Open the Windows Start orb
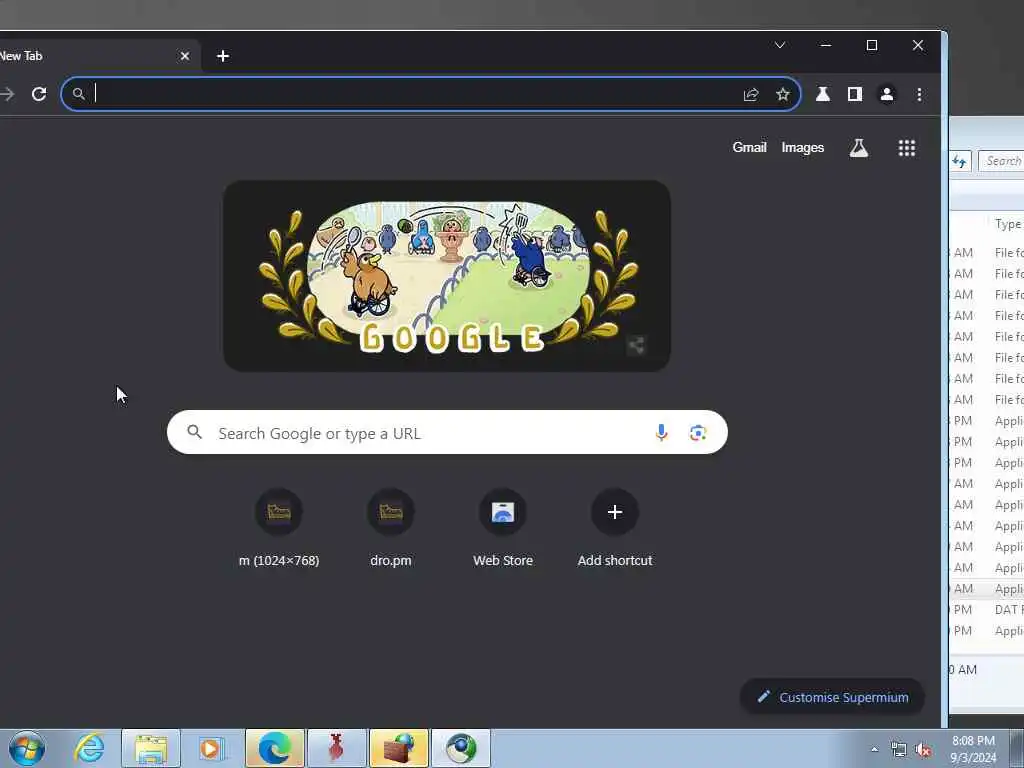Image resolution: width=1024 pixels, height=768 pixels. pyautogui.click(x=27, y=748)
